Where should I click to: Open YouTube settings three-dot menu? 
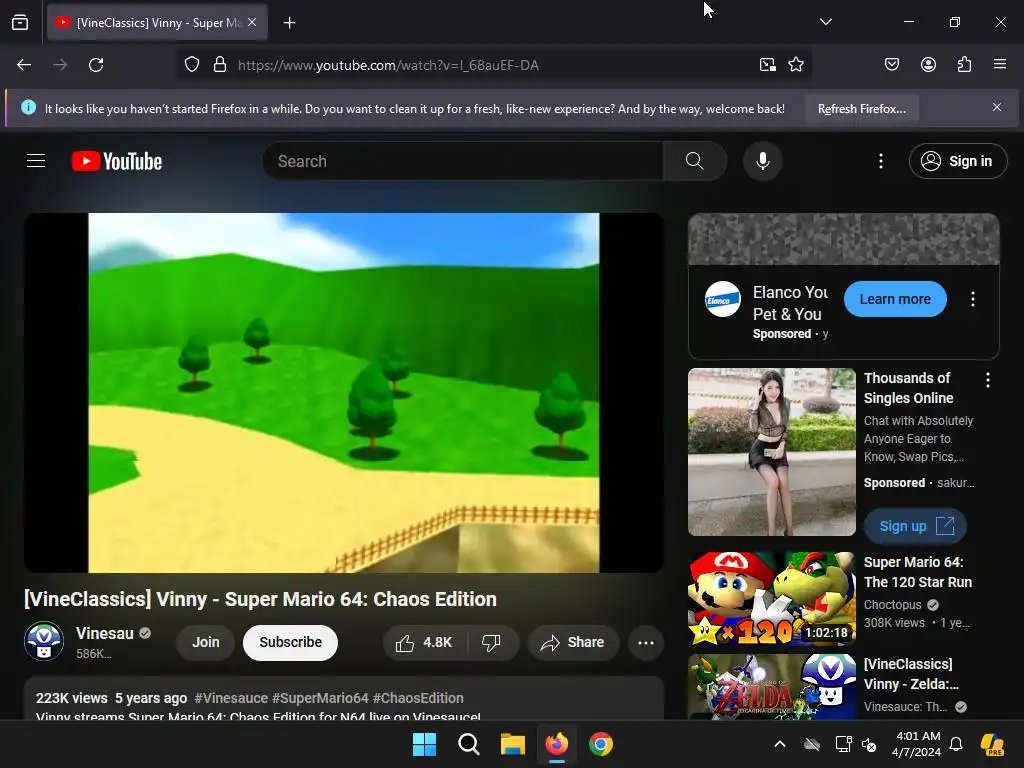click(880, 161)
